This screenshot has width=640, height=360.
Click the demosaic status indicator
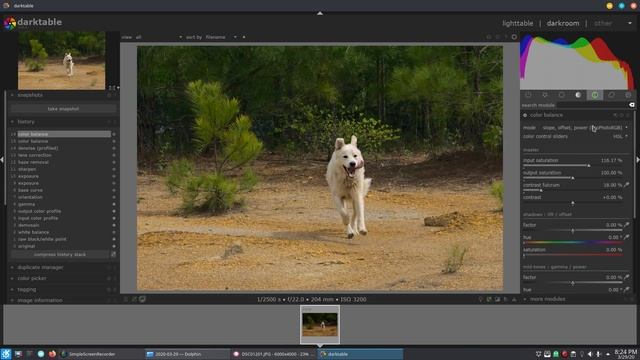click(114, 225)
